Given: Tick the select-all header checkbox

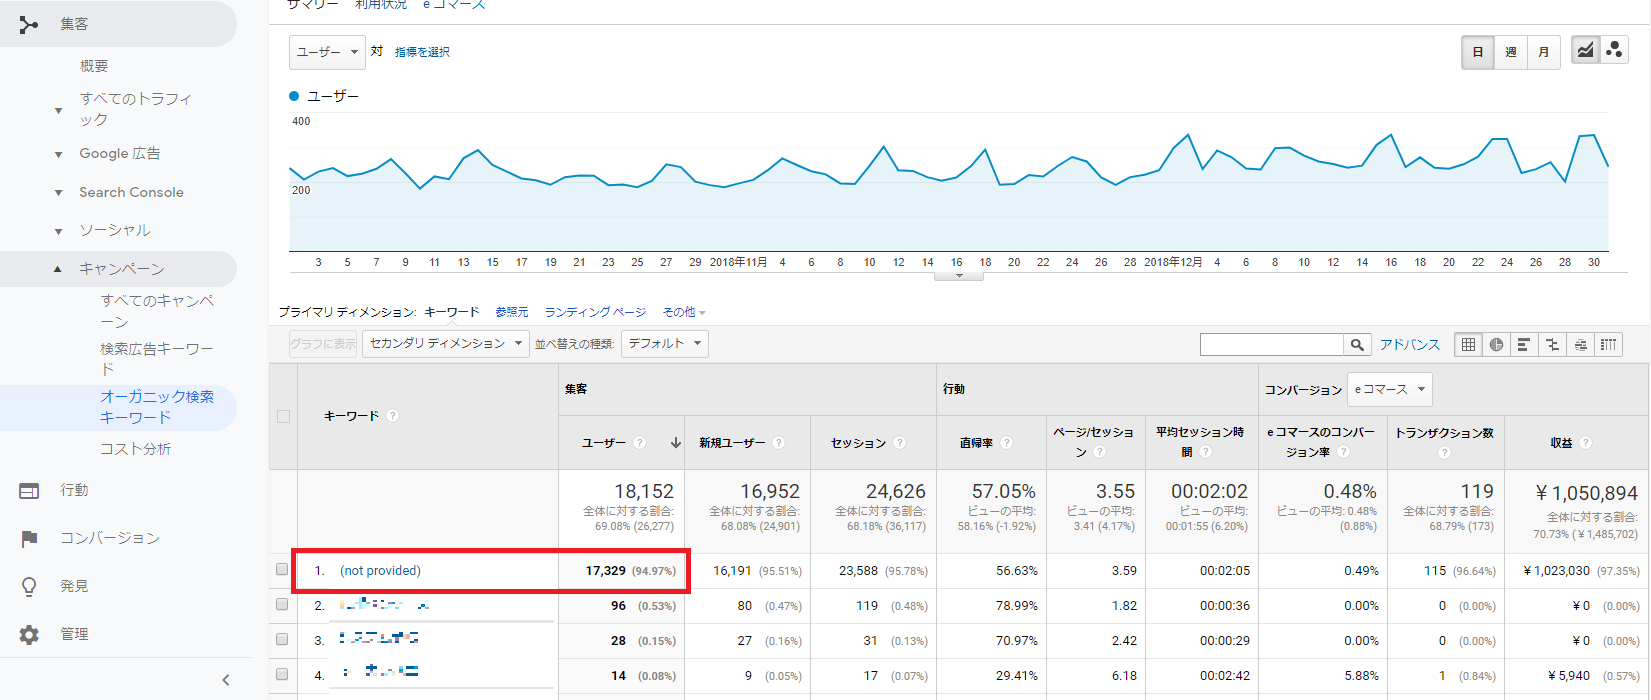Looking at the screenshot, I should click(x=283, y=416).
